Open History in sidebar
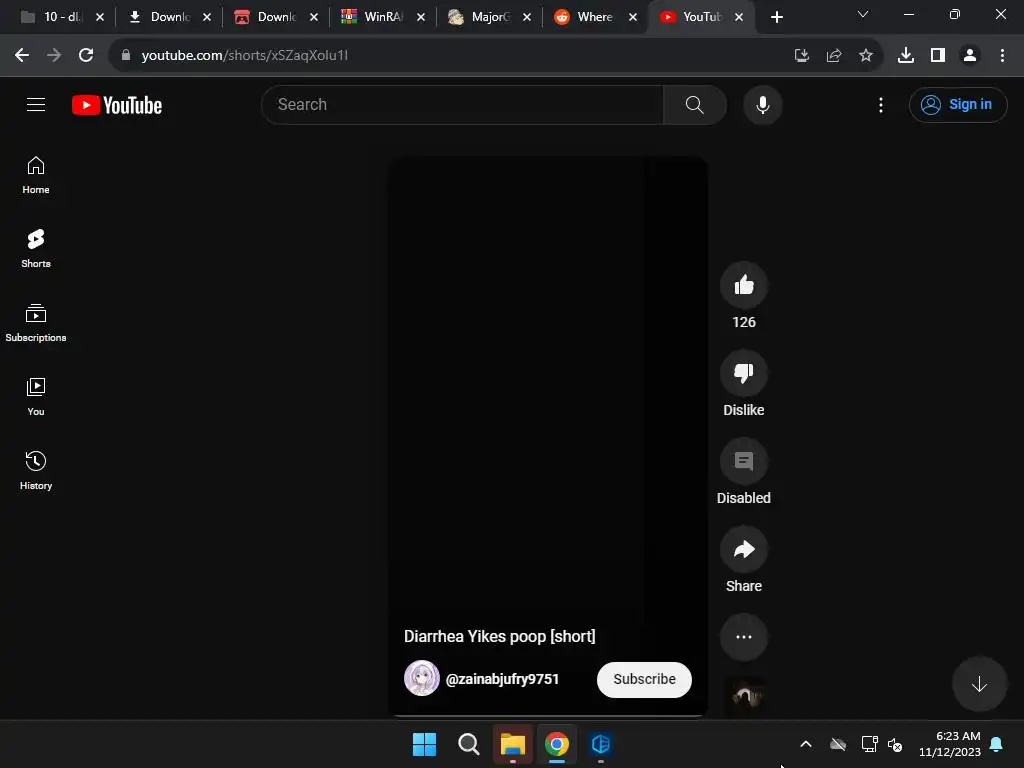1024x768 pixels. pos(36,470)
